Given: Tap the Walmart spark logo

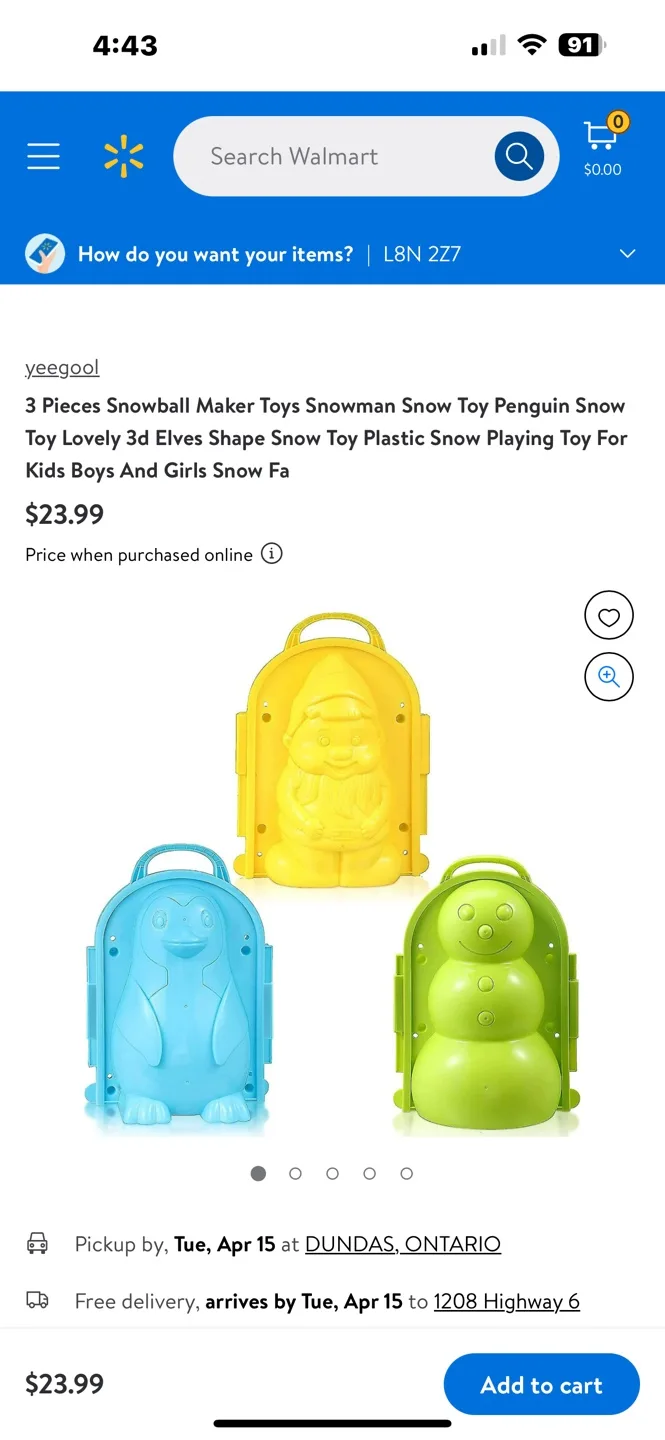Looking at the screenshot, I should 124,157.
